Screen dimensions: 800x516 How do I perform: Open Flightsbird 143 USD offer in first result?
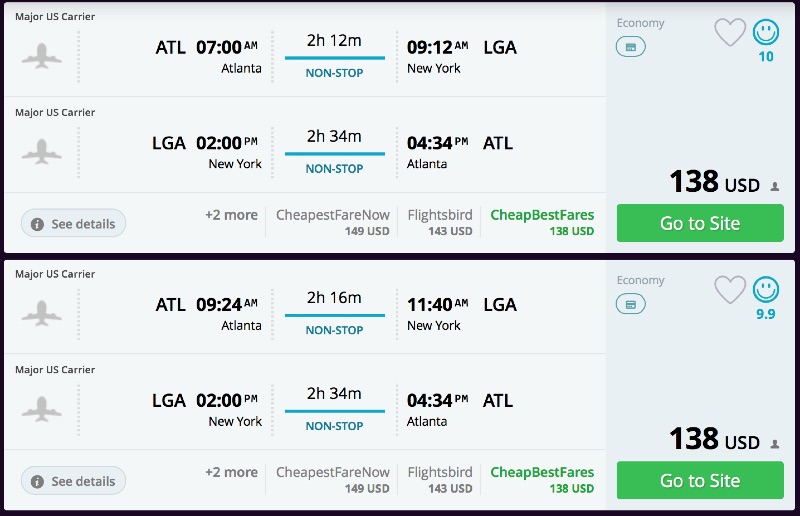(440, 222)
